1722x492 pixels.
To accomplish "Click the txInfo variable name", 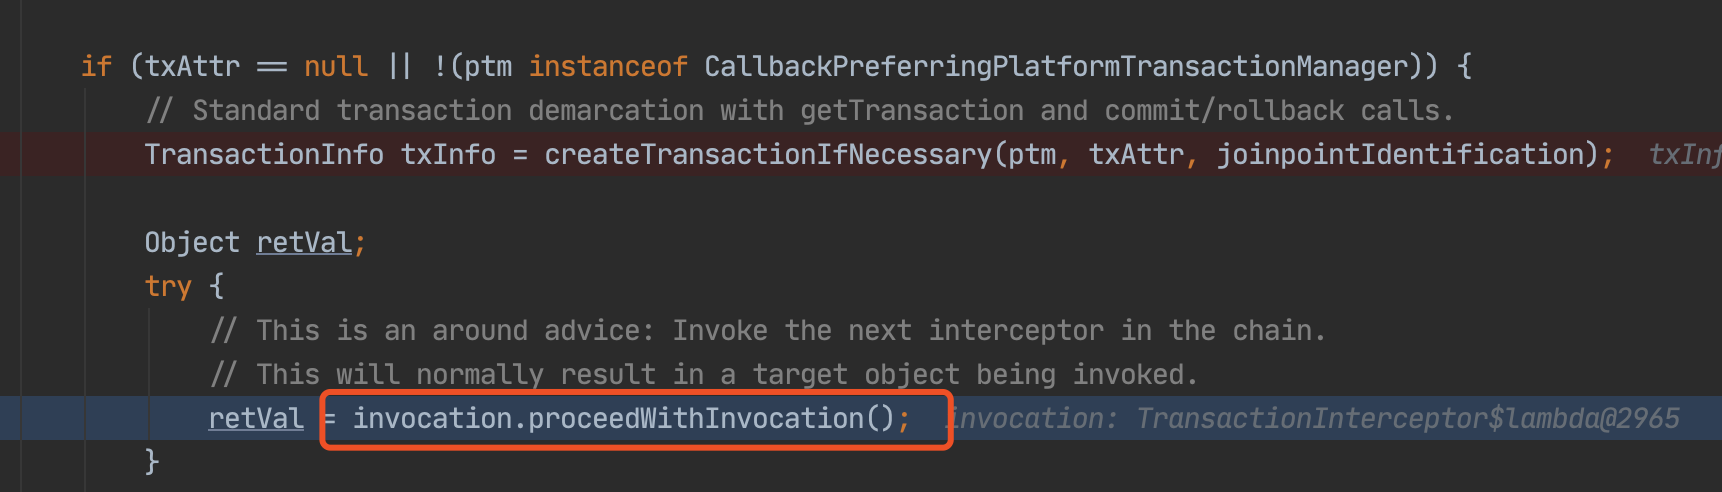I will point(448,154).
